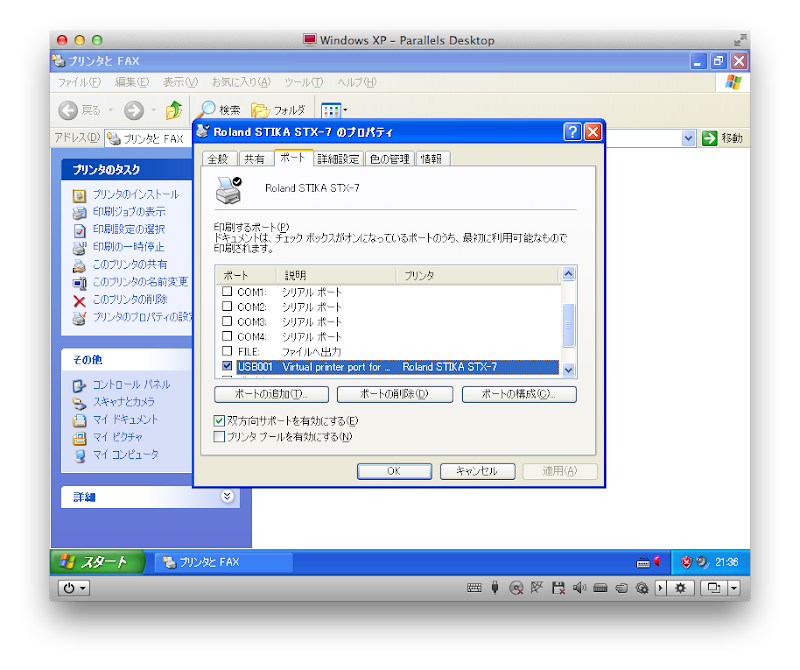Screen dimensions: 800x670
Task: Click the Windows security shield tray icon
Action: [x=686, y=562]
